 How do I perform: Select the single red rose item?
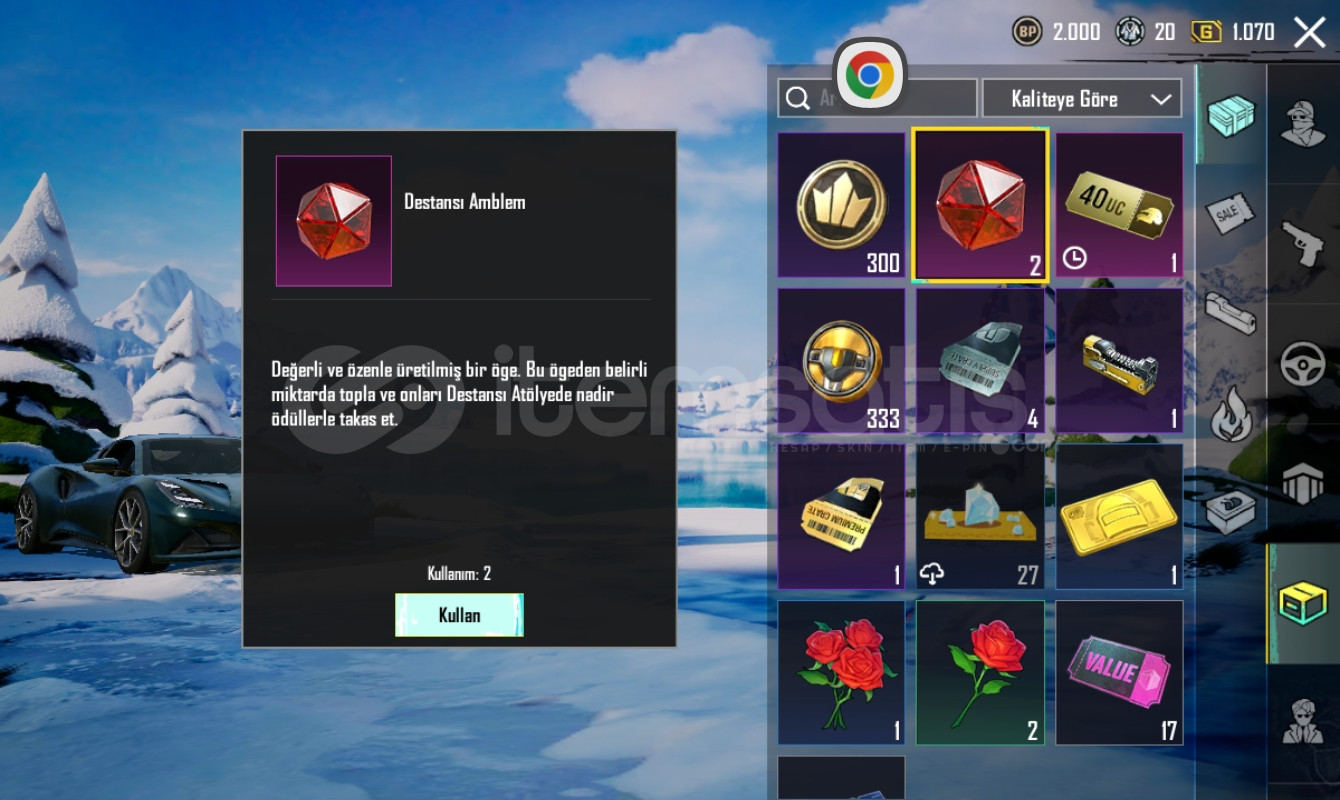(x=980, y=672)
